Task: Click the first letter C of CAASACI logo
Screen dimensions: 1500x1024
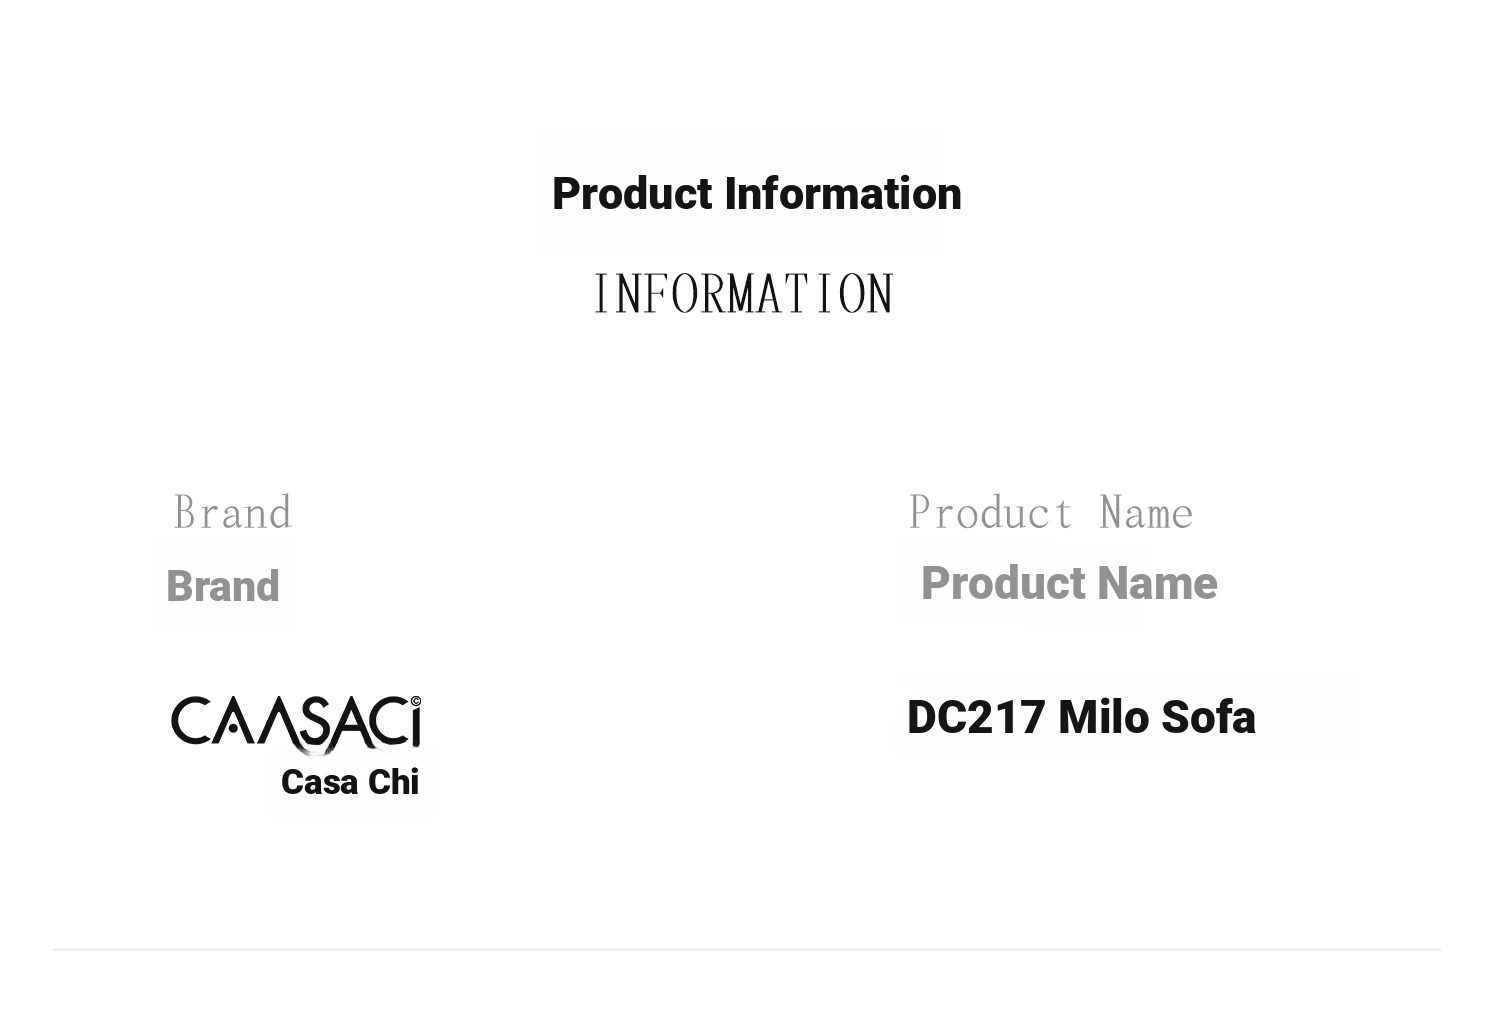Action: pyautogui.click(x=189, y=721)
